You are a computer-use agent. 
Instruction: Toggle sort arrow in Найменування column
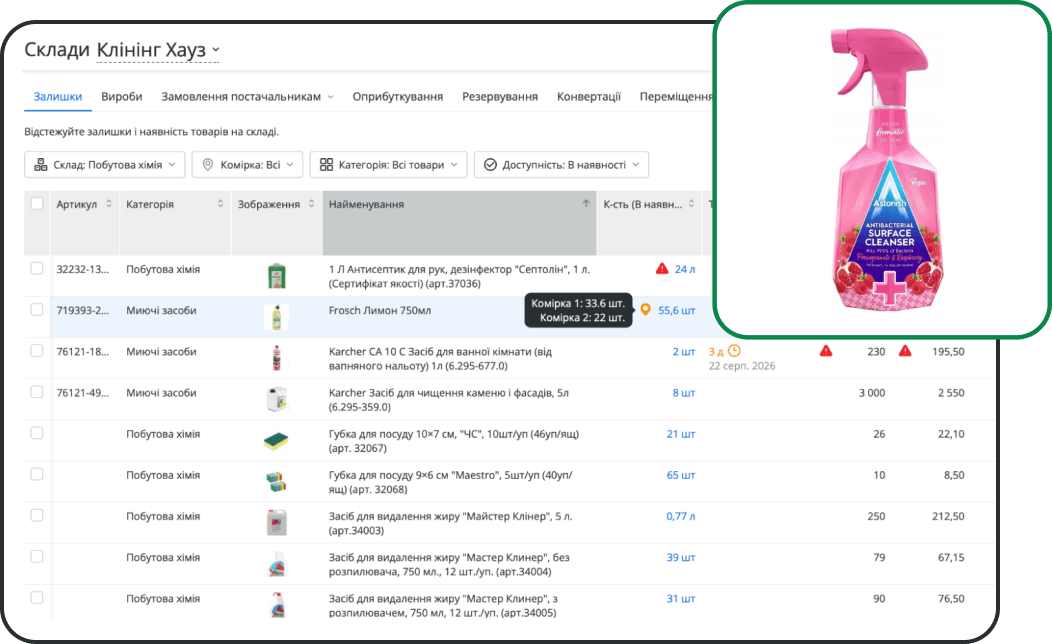[586, 203]
